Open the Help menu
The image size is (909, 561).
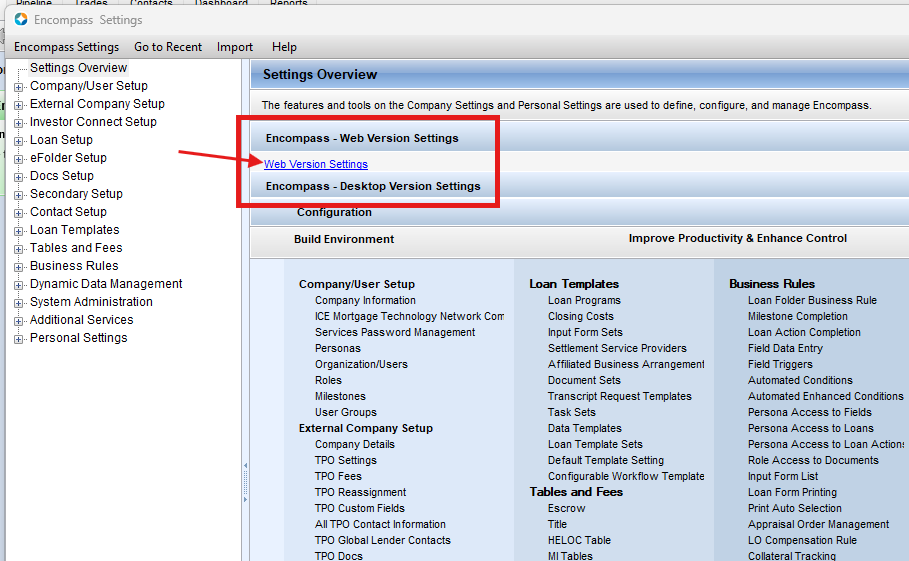[284, 47]
